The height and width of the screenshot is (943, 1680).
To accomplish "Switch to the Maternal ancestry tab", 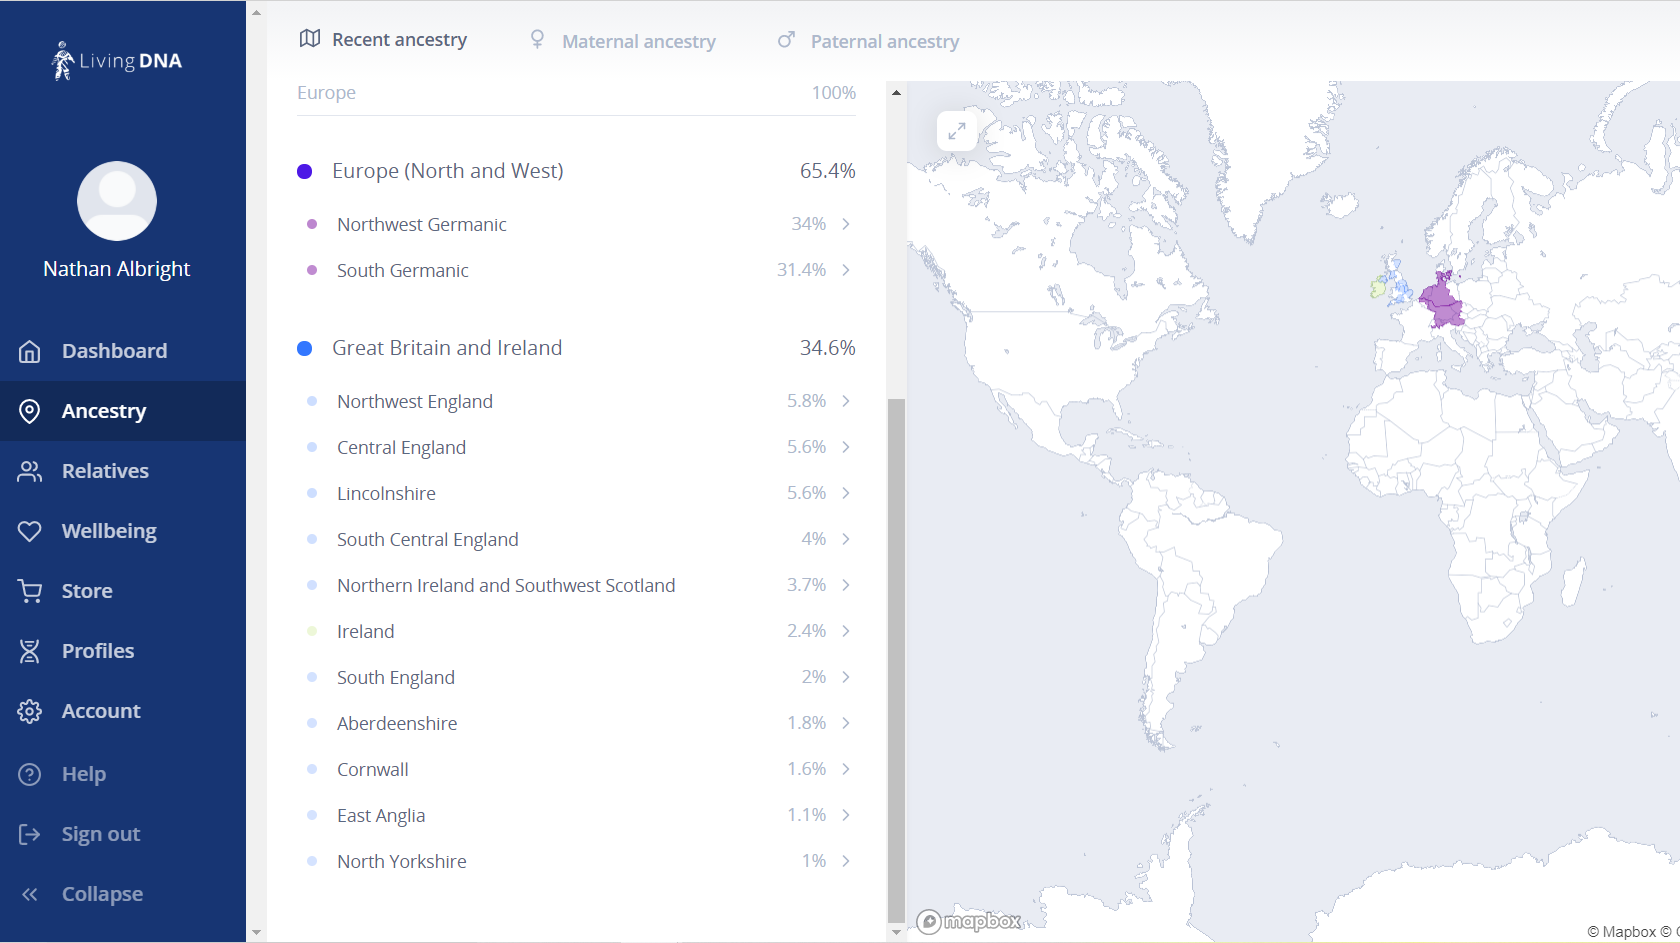I will click(x=623, y=41).
